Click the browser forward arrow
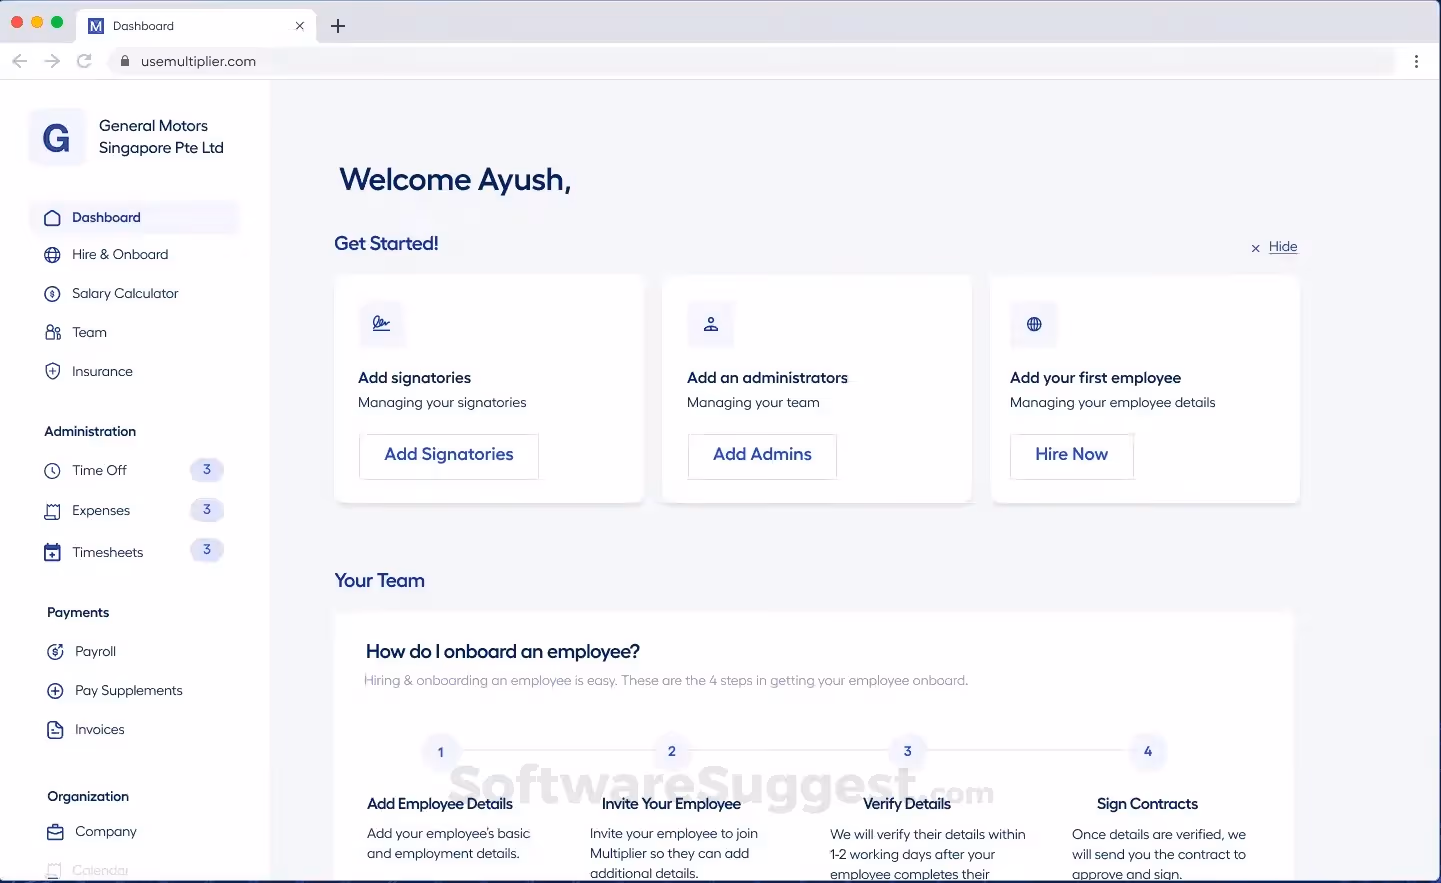Image resolution: width=1441 pixels, height=883 pixels. coord(52,61)
